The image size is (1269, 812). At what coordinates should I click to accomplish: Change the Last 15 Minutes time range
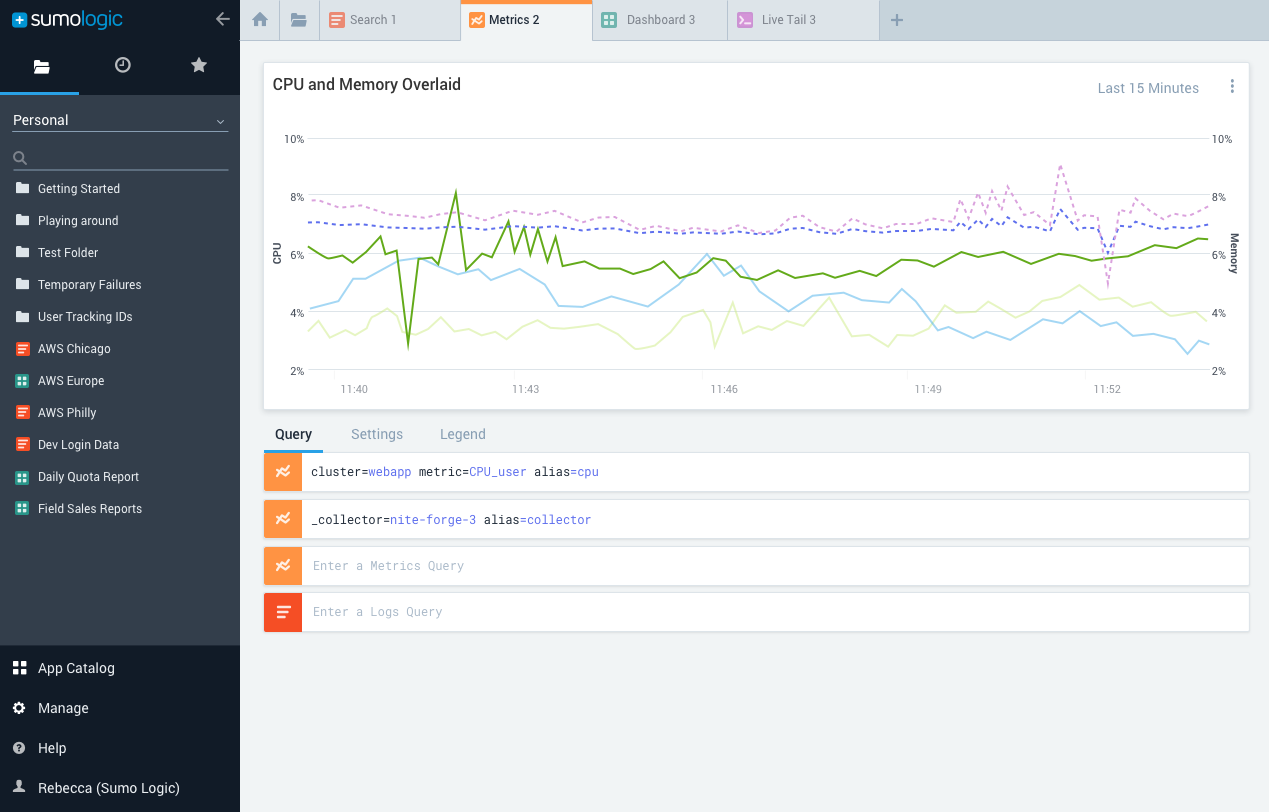click(1148, 88)
